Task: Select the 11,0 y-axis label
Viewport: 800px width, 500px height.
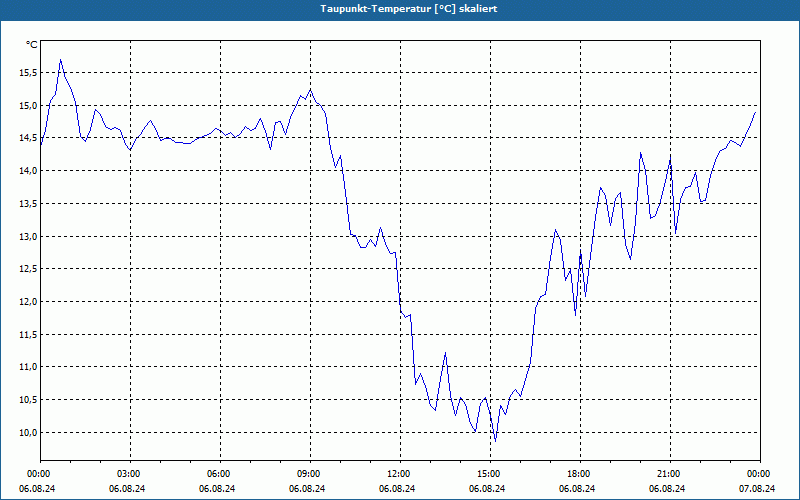Action: pyautogui.click(x=28, y=367)
